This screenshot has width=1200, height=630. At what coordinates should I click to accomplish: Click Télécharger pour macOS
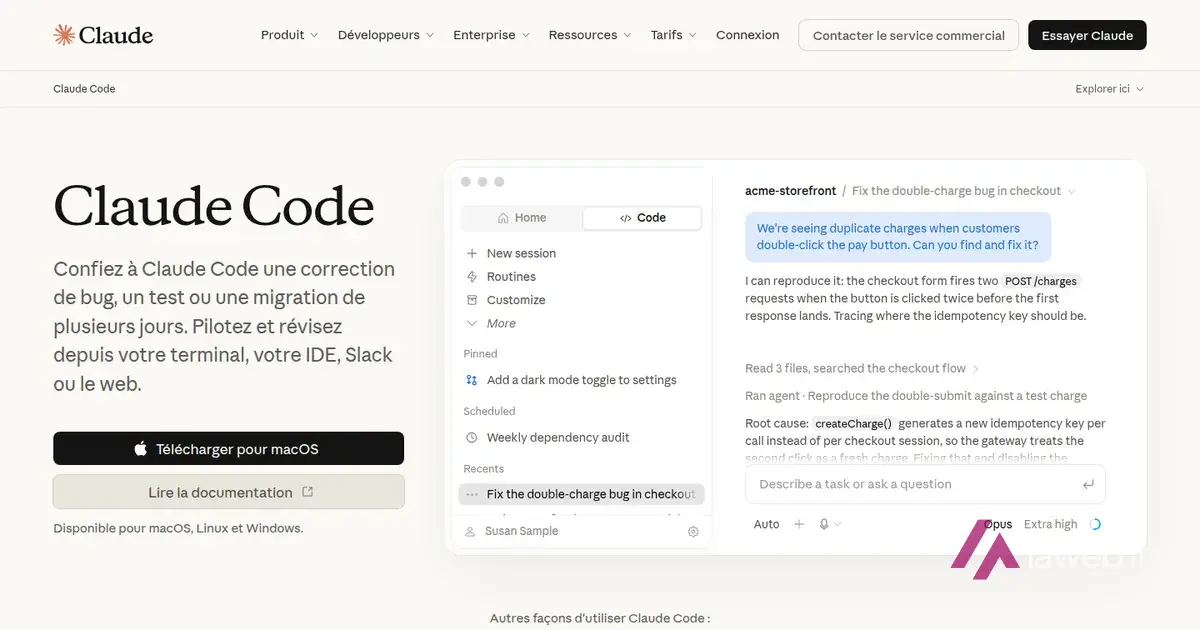228,449
